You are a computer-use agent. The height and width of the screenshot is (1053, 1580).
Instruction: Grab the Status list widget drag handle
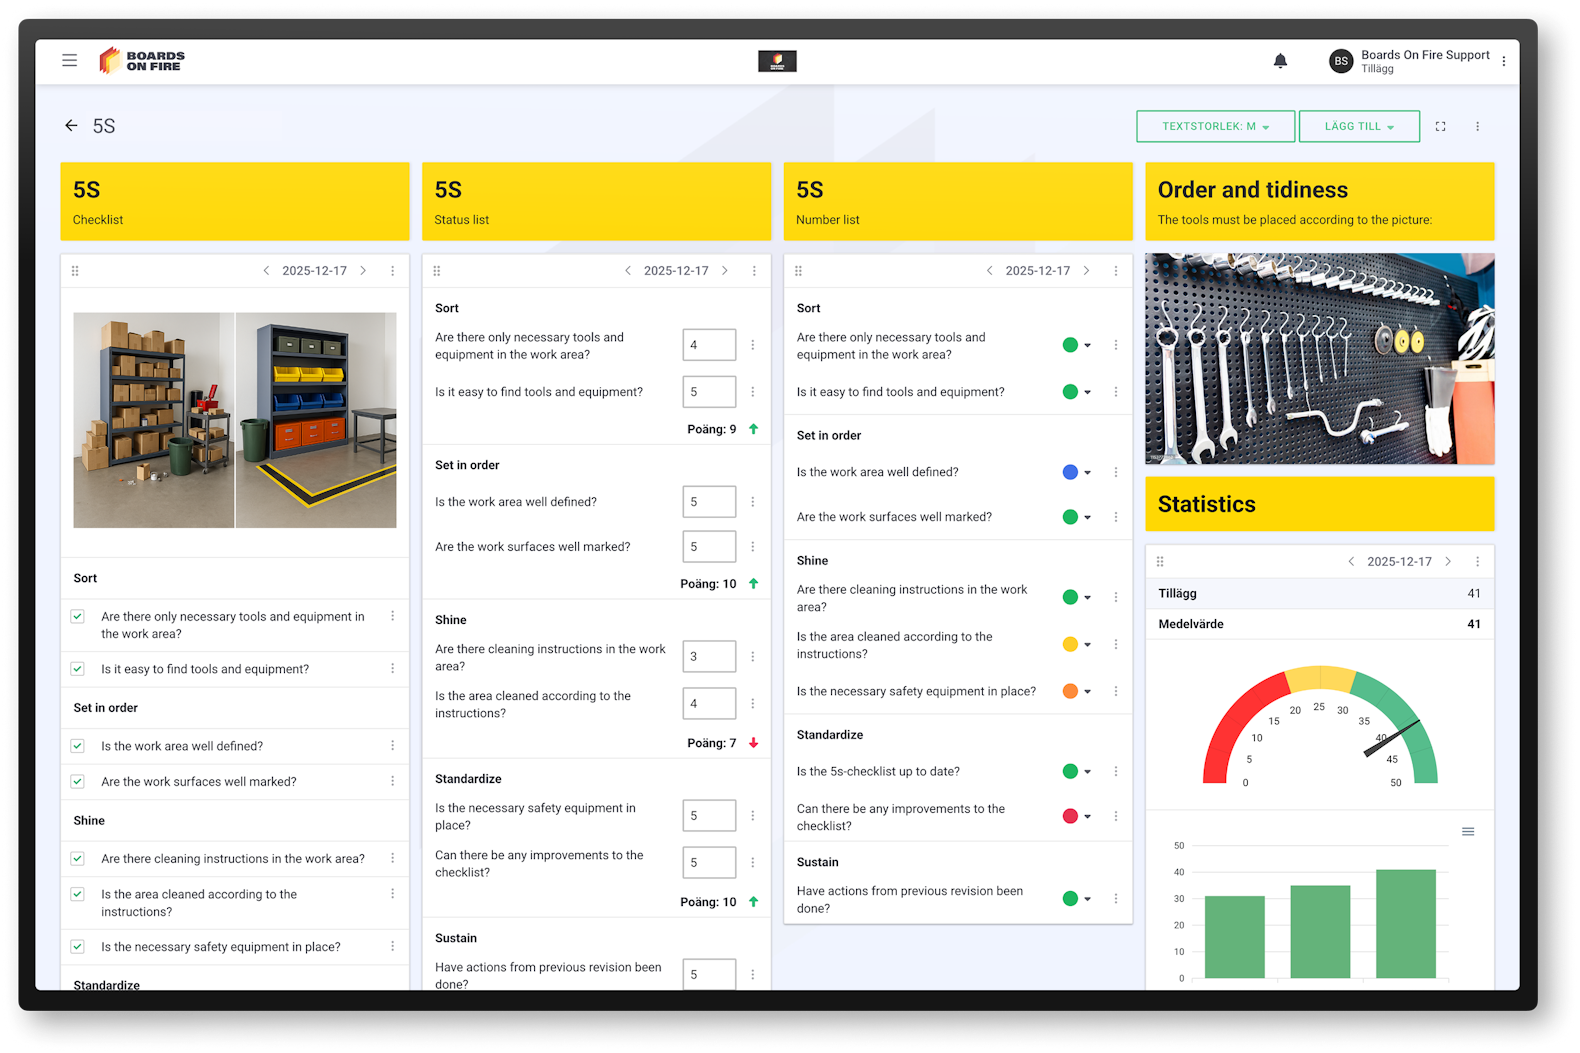(437, 271)
